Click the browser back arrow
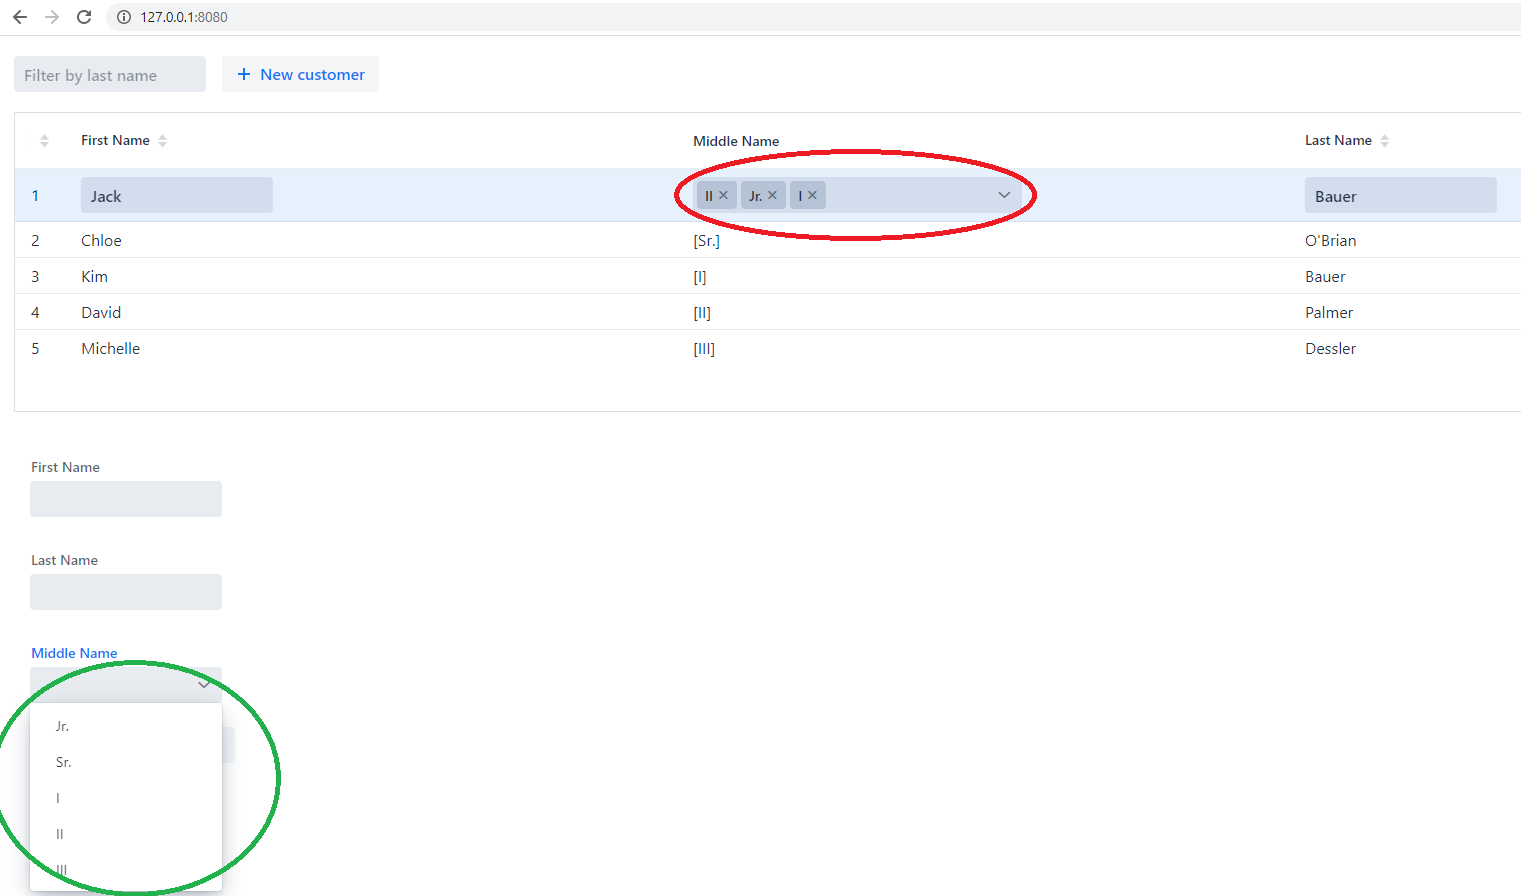This screenshot has height=896, width=1521. tap(20, 17)
